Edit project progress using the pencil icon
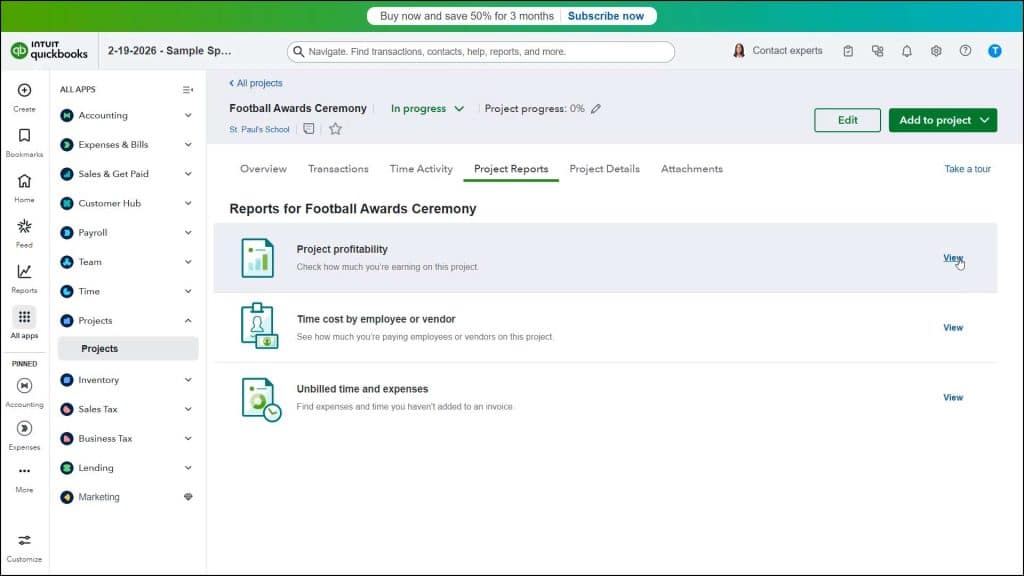Image resolution: width=1024 pixels, height=576 pixels. click(x=595, y=108)
